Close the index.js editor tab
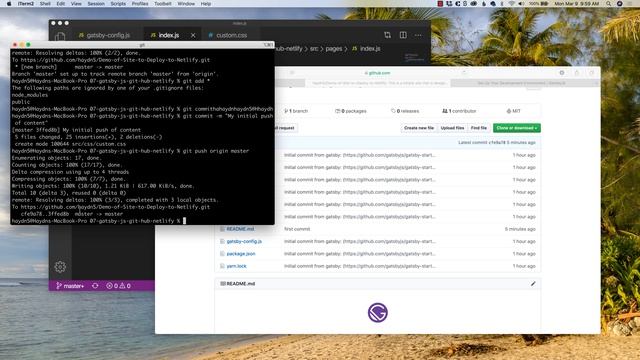 193,36
